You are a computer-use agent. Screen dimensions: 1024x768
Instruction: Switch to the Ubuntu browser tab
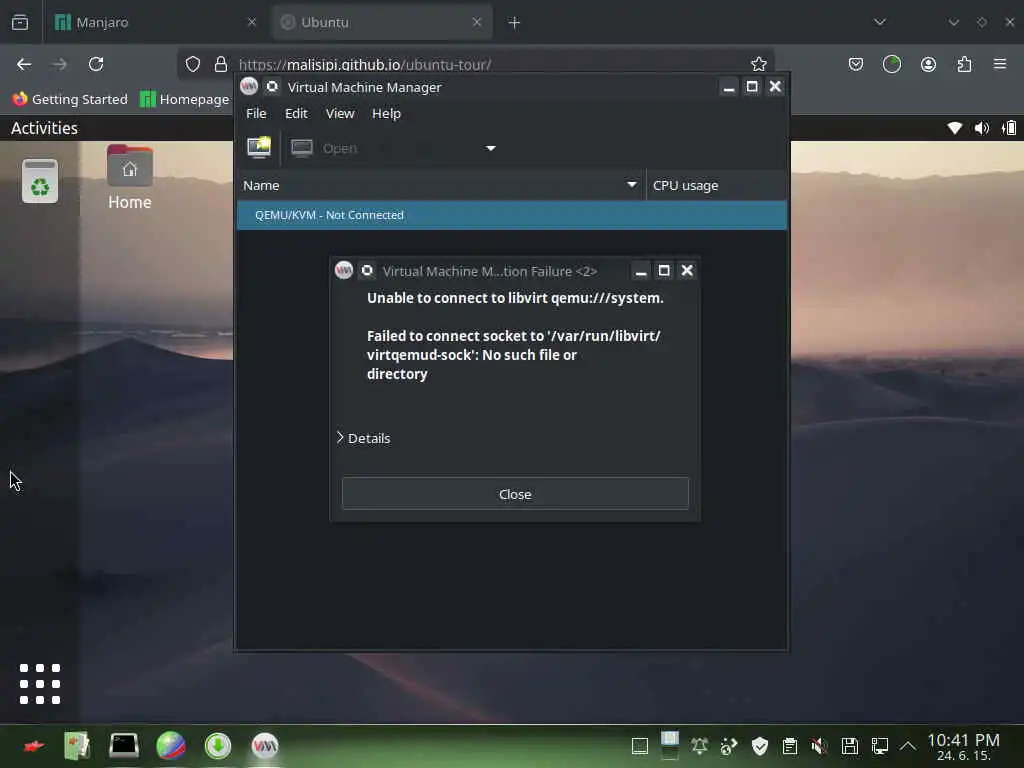tap(382, 22)
